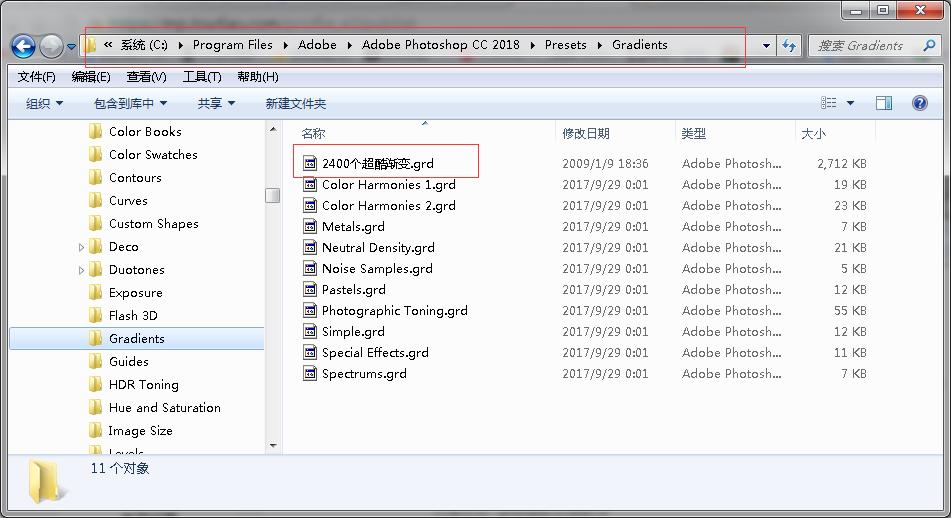Open the 共享 dropdown
The height and width of the screenshot is (518, 951).
point(216,104)
